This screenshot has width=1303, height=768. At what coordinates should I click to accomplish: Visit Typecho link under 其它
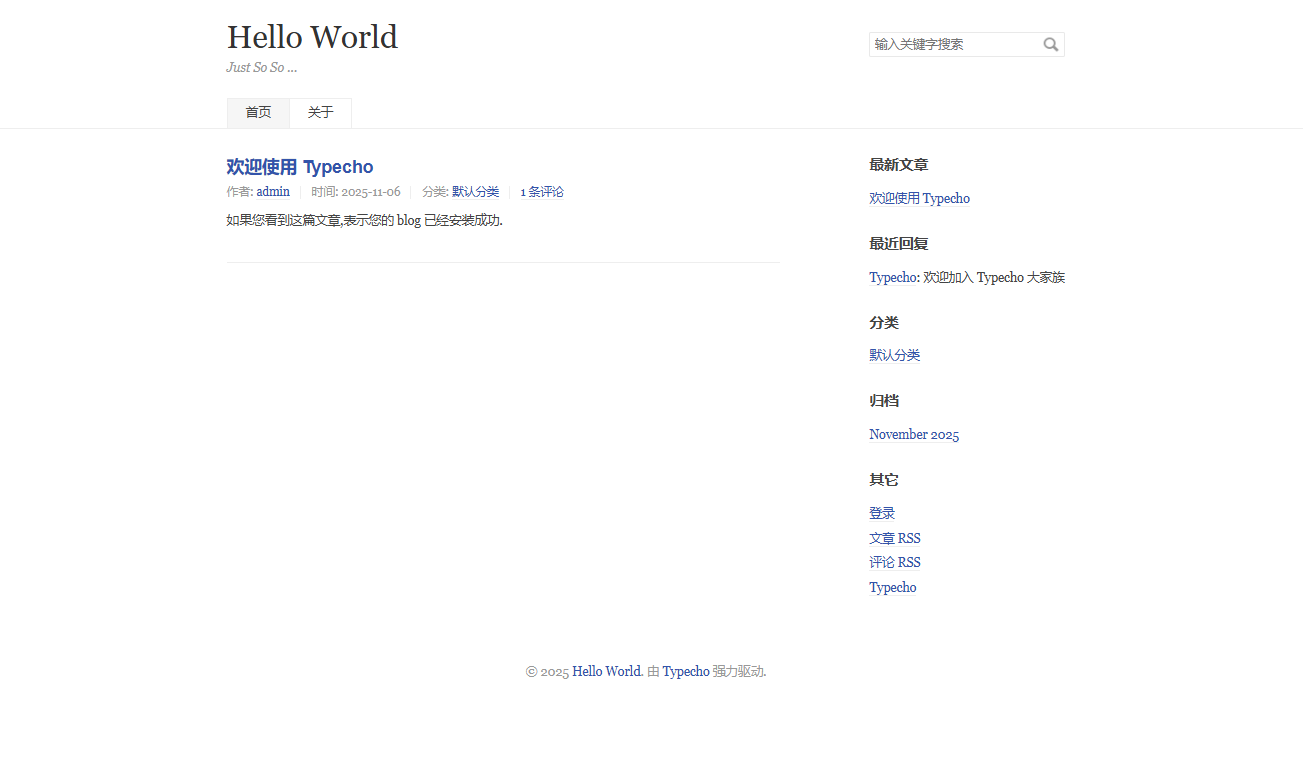coord(892,587)
